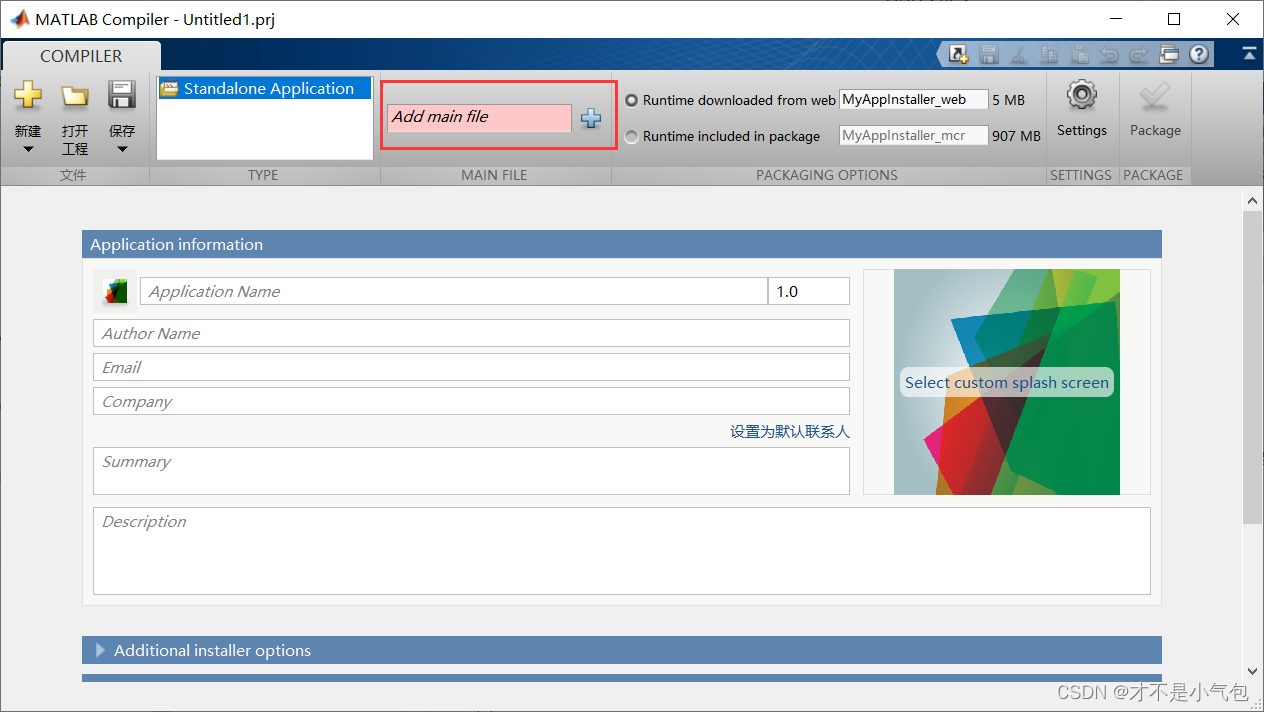Collapse the toolstrip with the top-right arrow
This screenshot has width=1264, height=712.
tap(1249, 53)
